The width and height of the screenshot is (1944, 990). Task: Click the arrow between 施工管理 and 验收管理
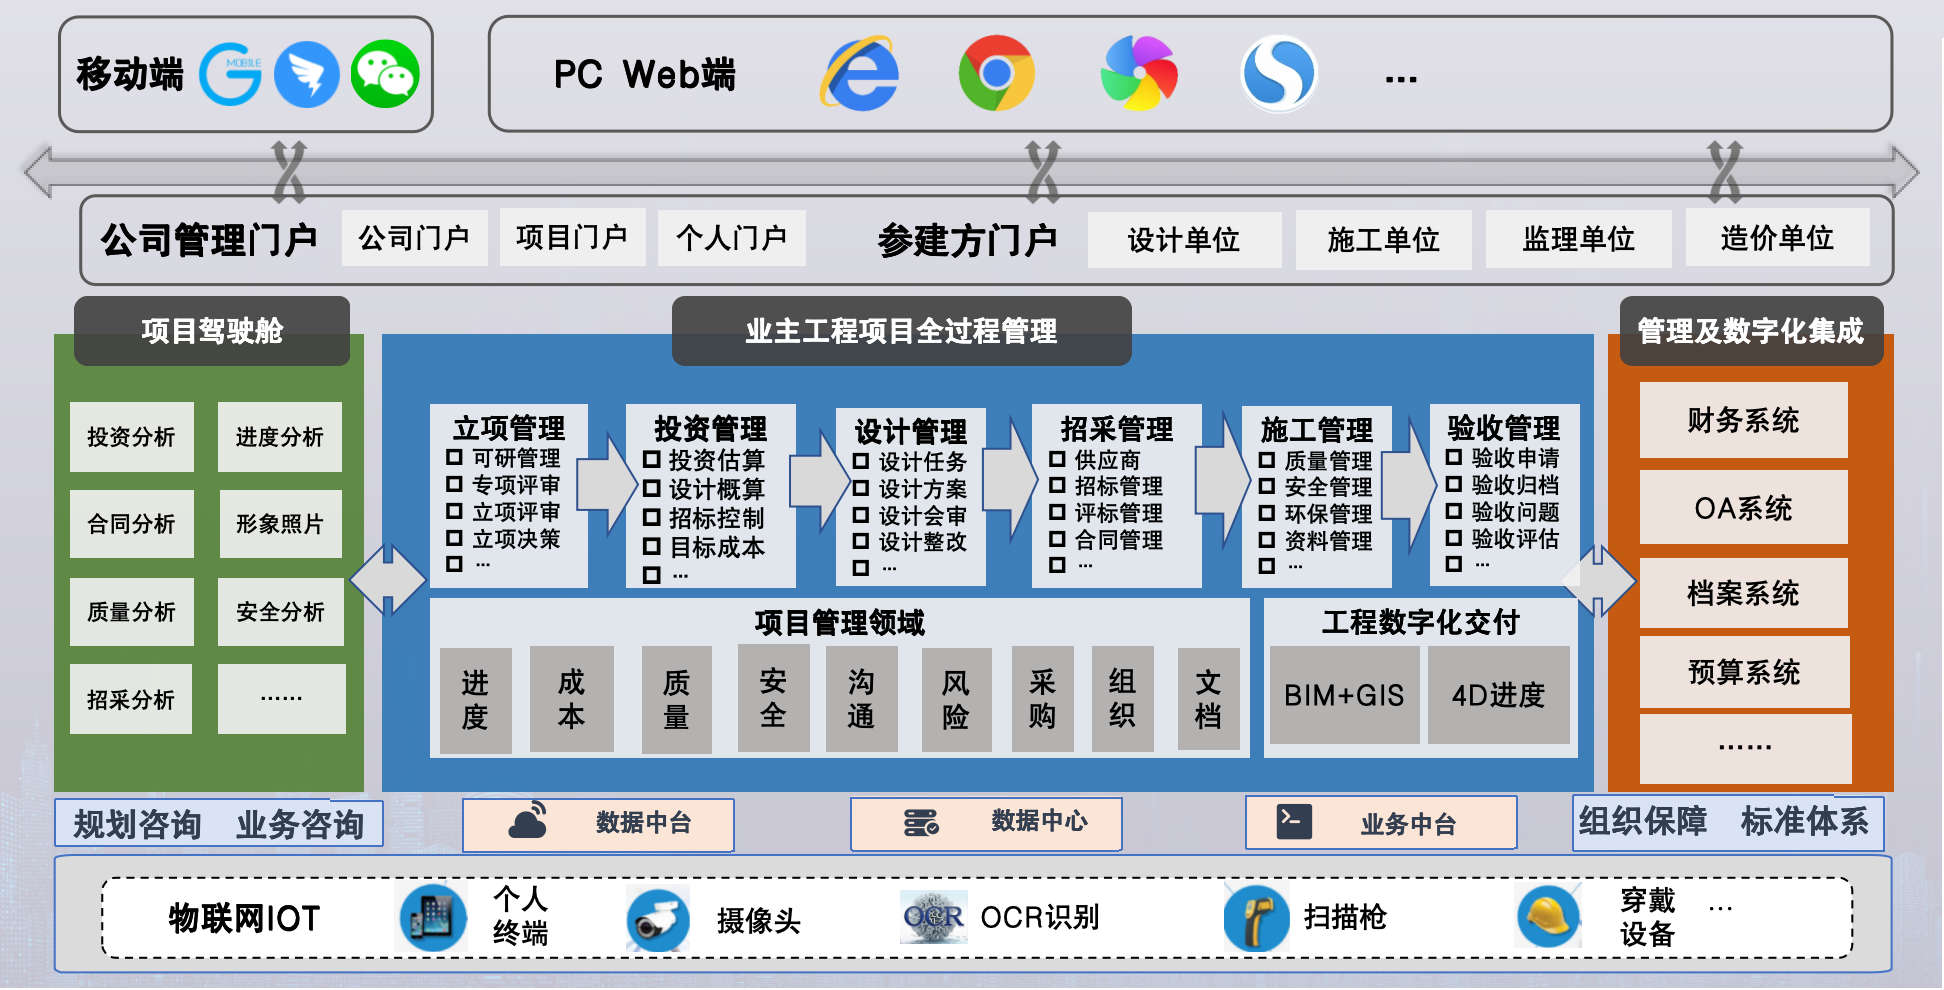pos(1410,485)
